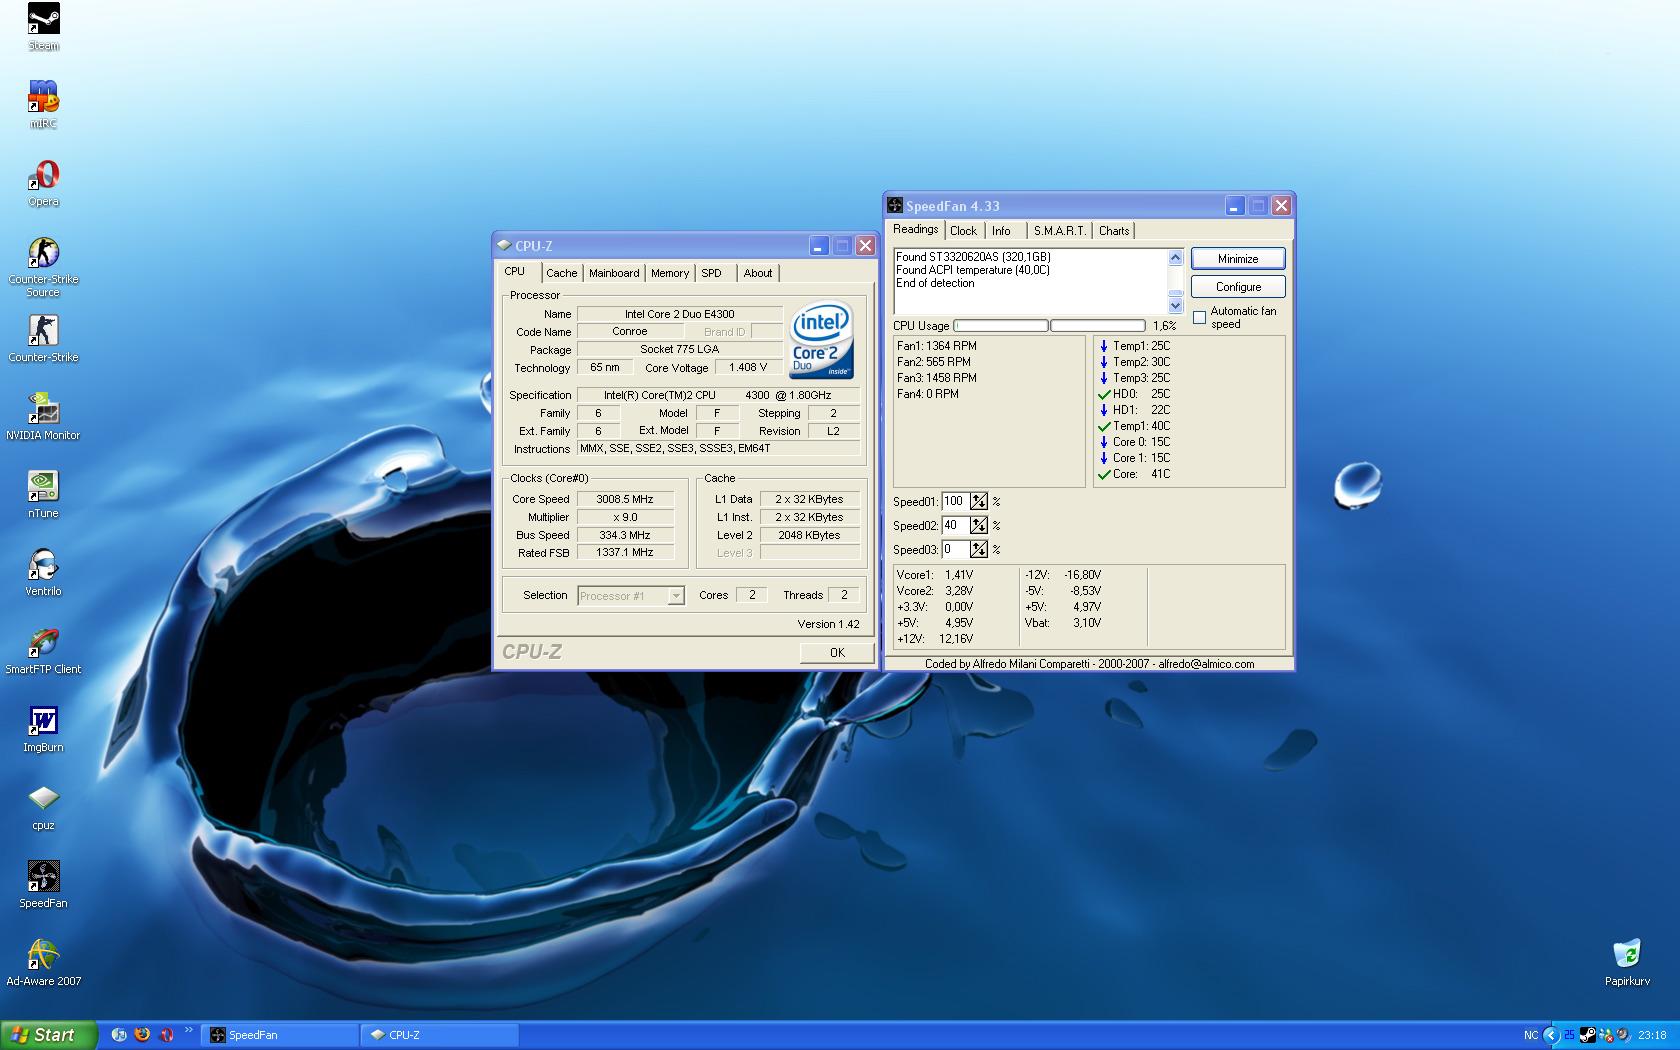Open the S.M.A.R.T. tab in SpeedFan
Viewport: 1680px width, 1050px height.
(1059, 230)
